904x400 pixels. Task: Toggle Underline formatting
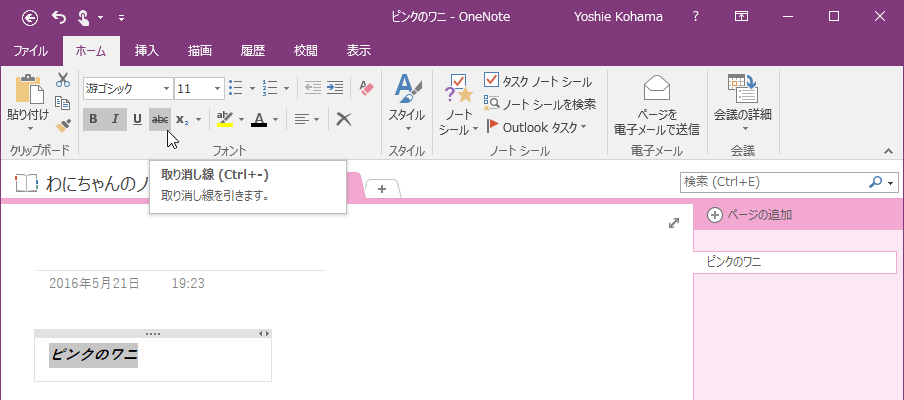pos(137,119)
